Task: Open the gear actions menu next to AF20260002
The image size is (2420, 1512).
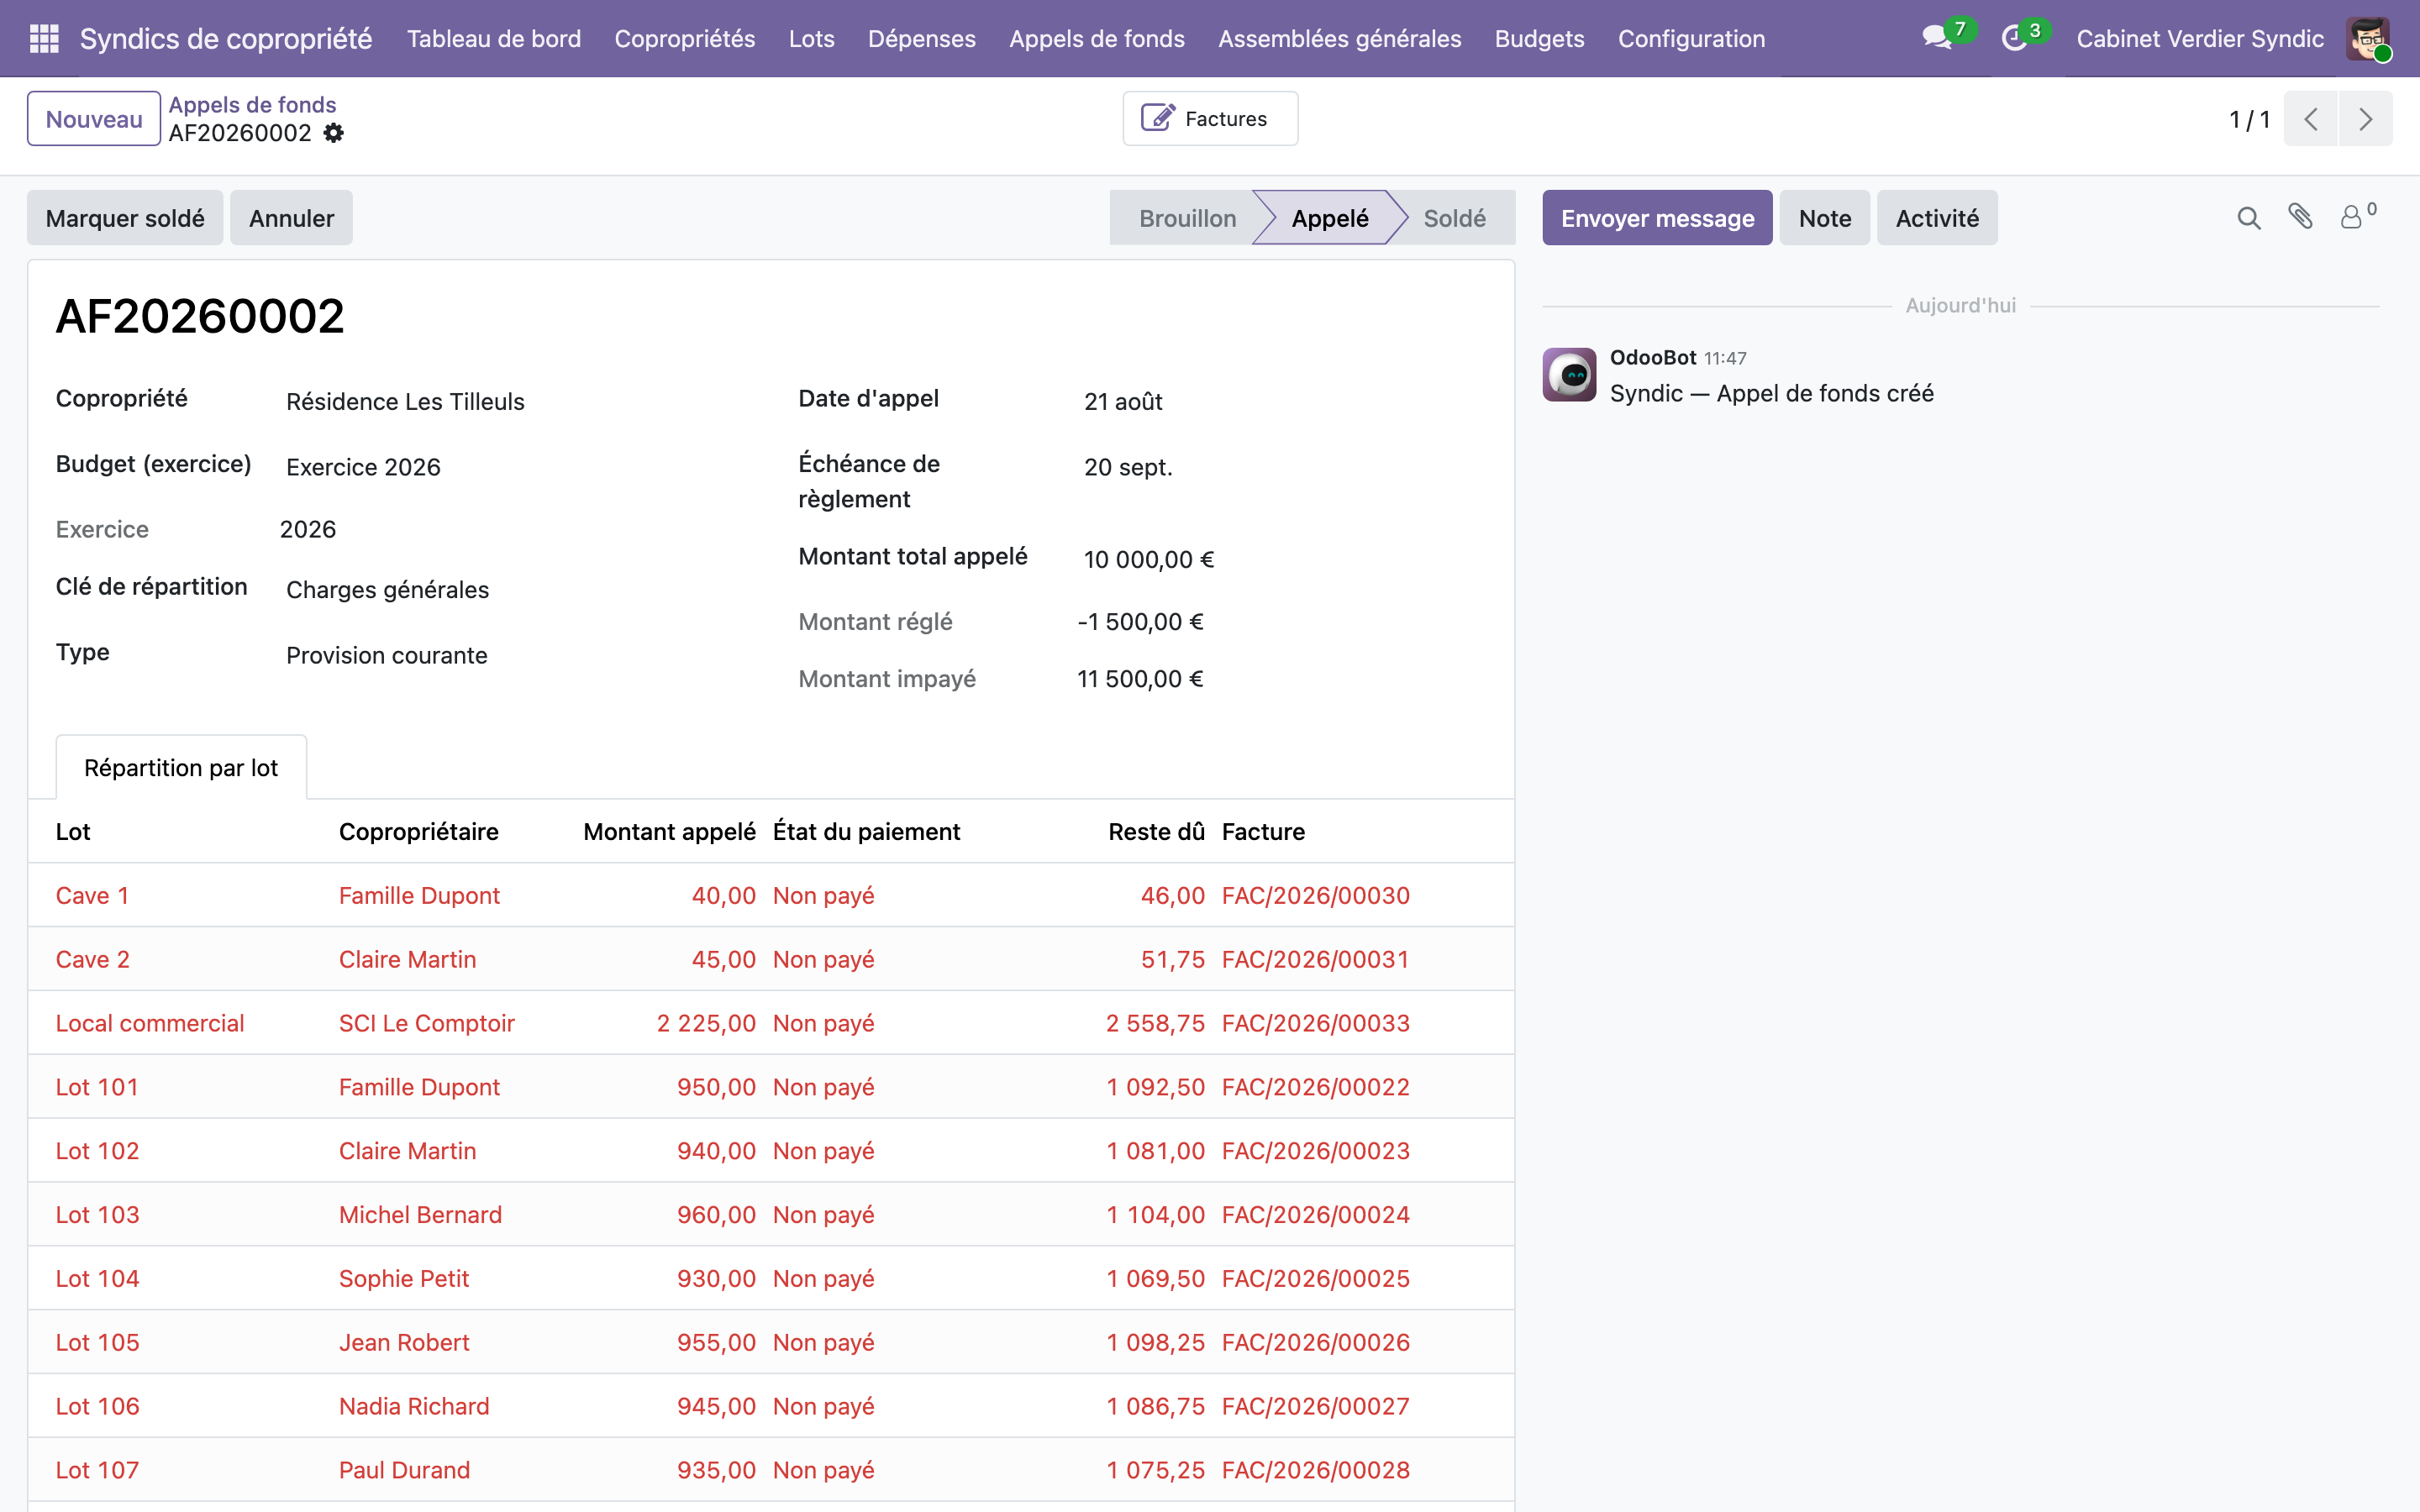Action: (334, 133)
